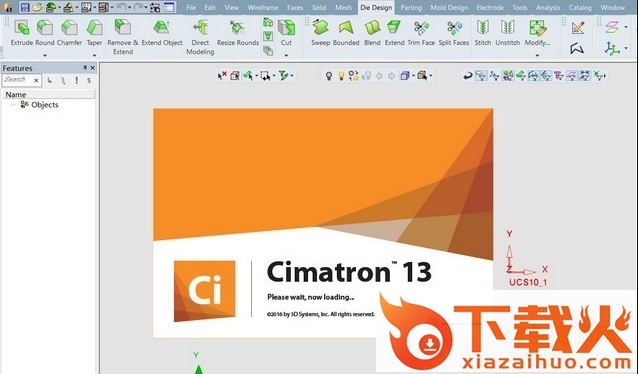The height and width of the screenshot is (374, 639).
Task: Open the Analysis menu
Action: click(548, 7)
